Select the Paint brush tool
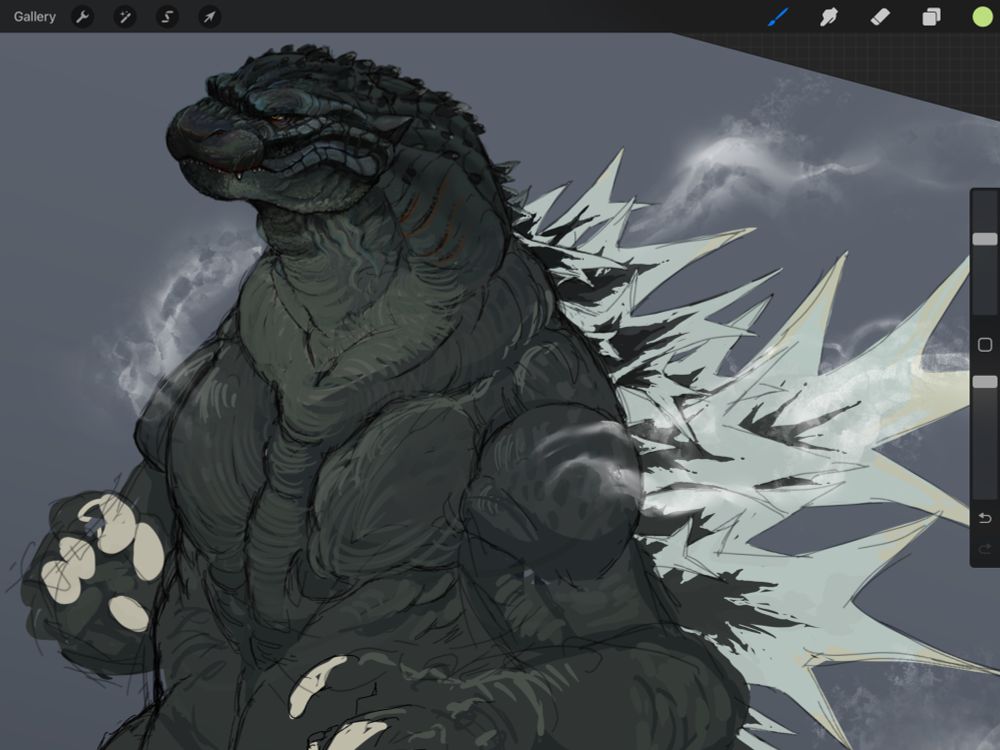Viewport: 1000px width, 750px height. tap(777, 17)
